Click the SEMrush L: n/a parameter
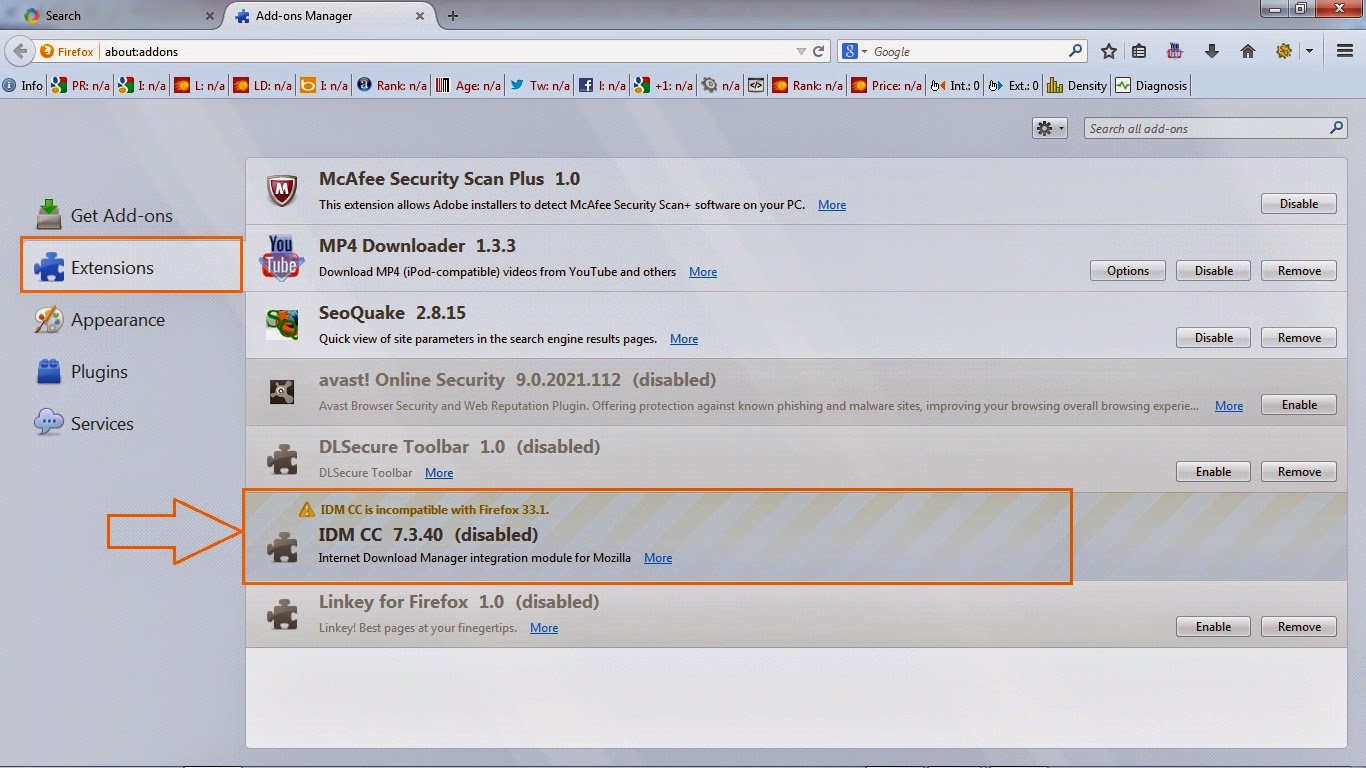Screen dimensions: 1366x768 point(200,86)
